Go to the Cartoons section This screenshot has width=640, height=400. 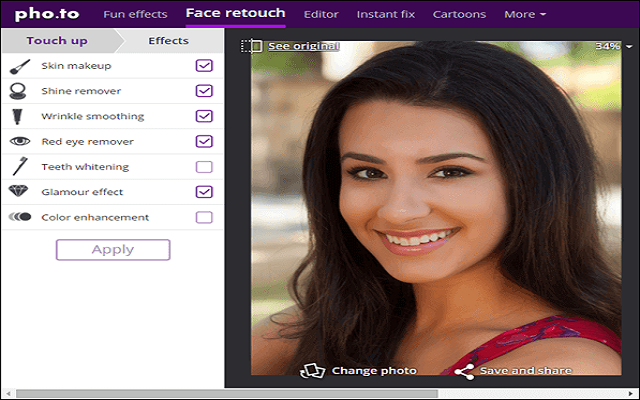[459, 15]
